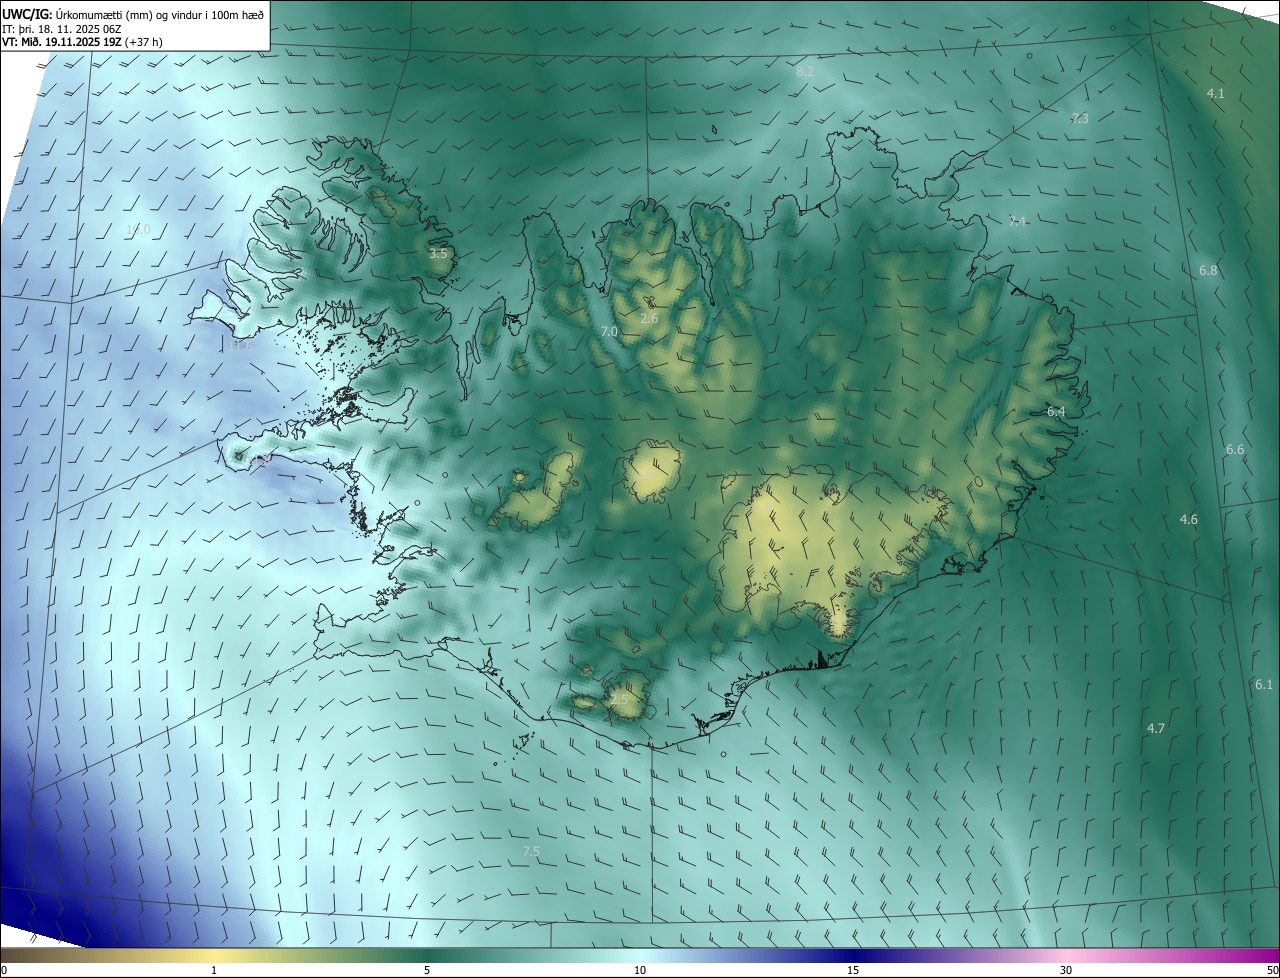
Task: Click the '2.6' value in north Iceland
Action: 649,319
